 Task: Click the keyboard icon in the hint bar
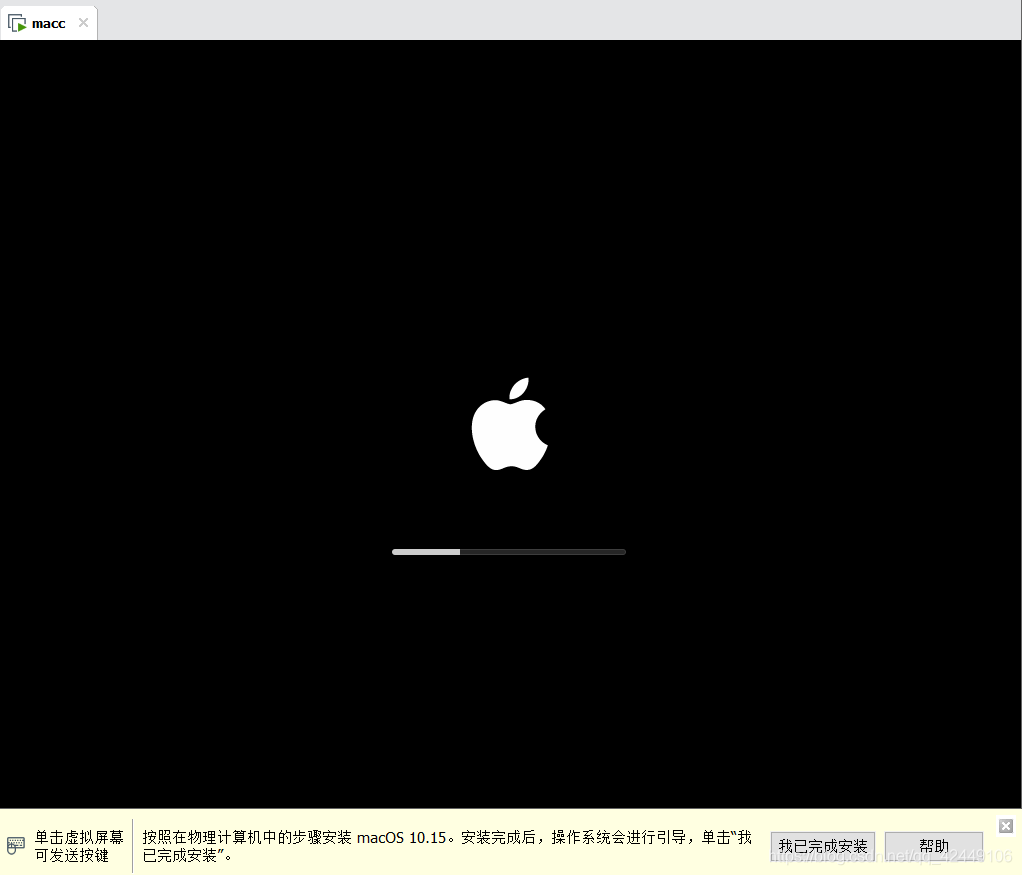coord(16,846)
